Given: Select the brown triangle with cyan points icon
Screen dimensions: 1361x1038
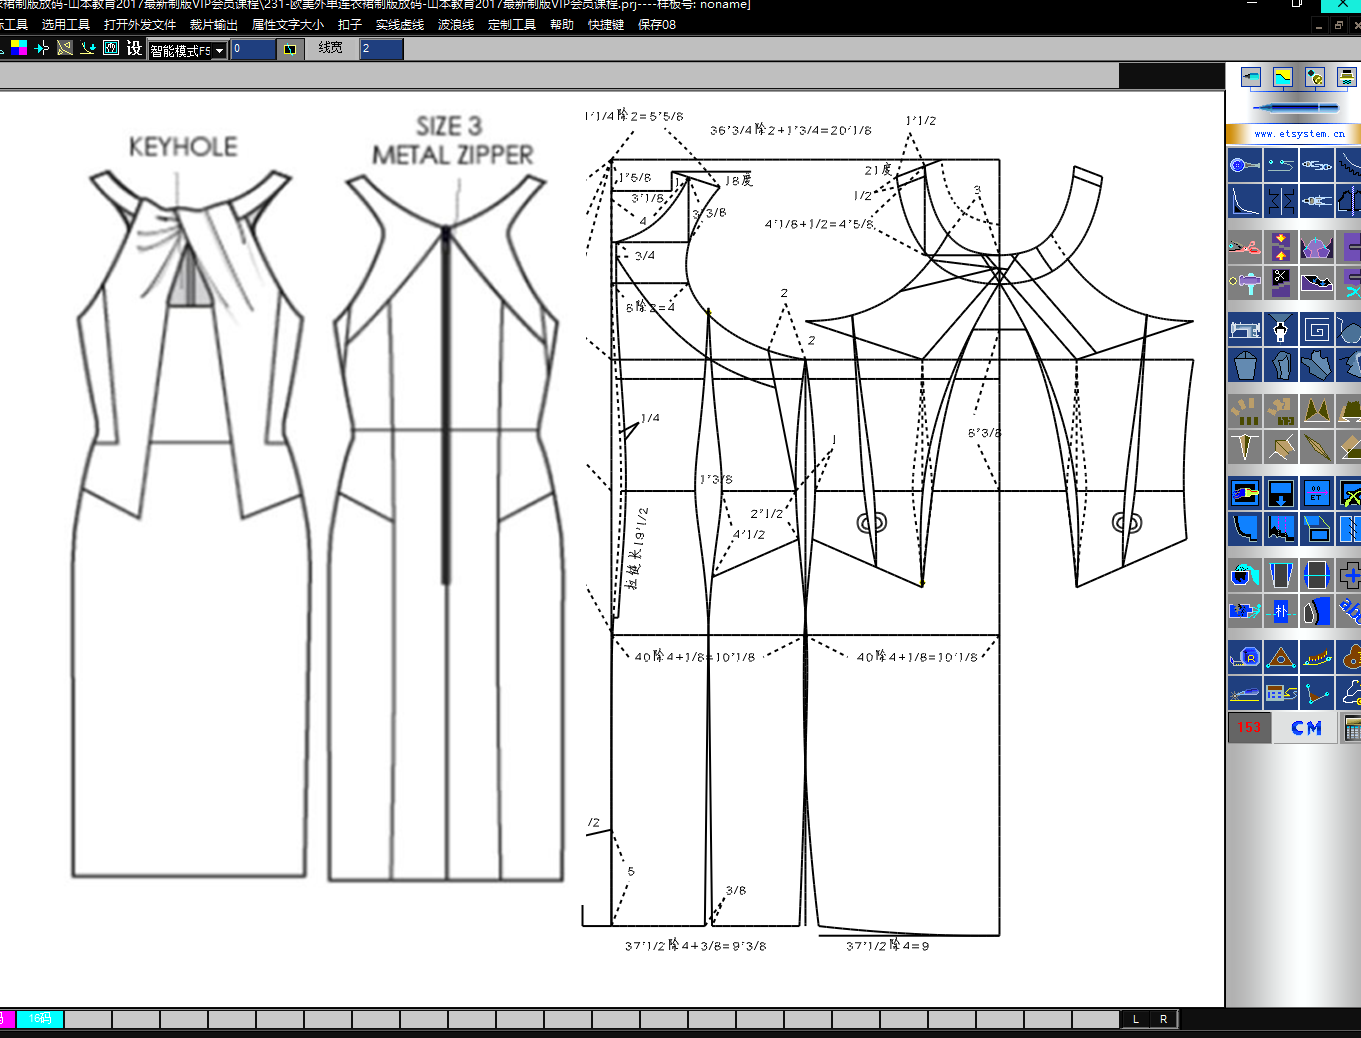Looking at the screenshot, I should [x=1281, y=657].
